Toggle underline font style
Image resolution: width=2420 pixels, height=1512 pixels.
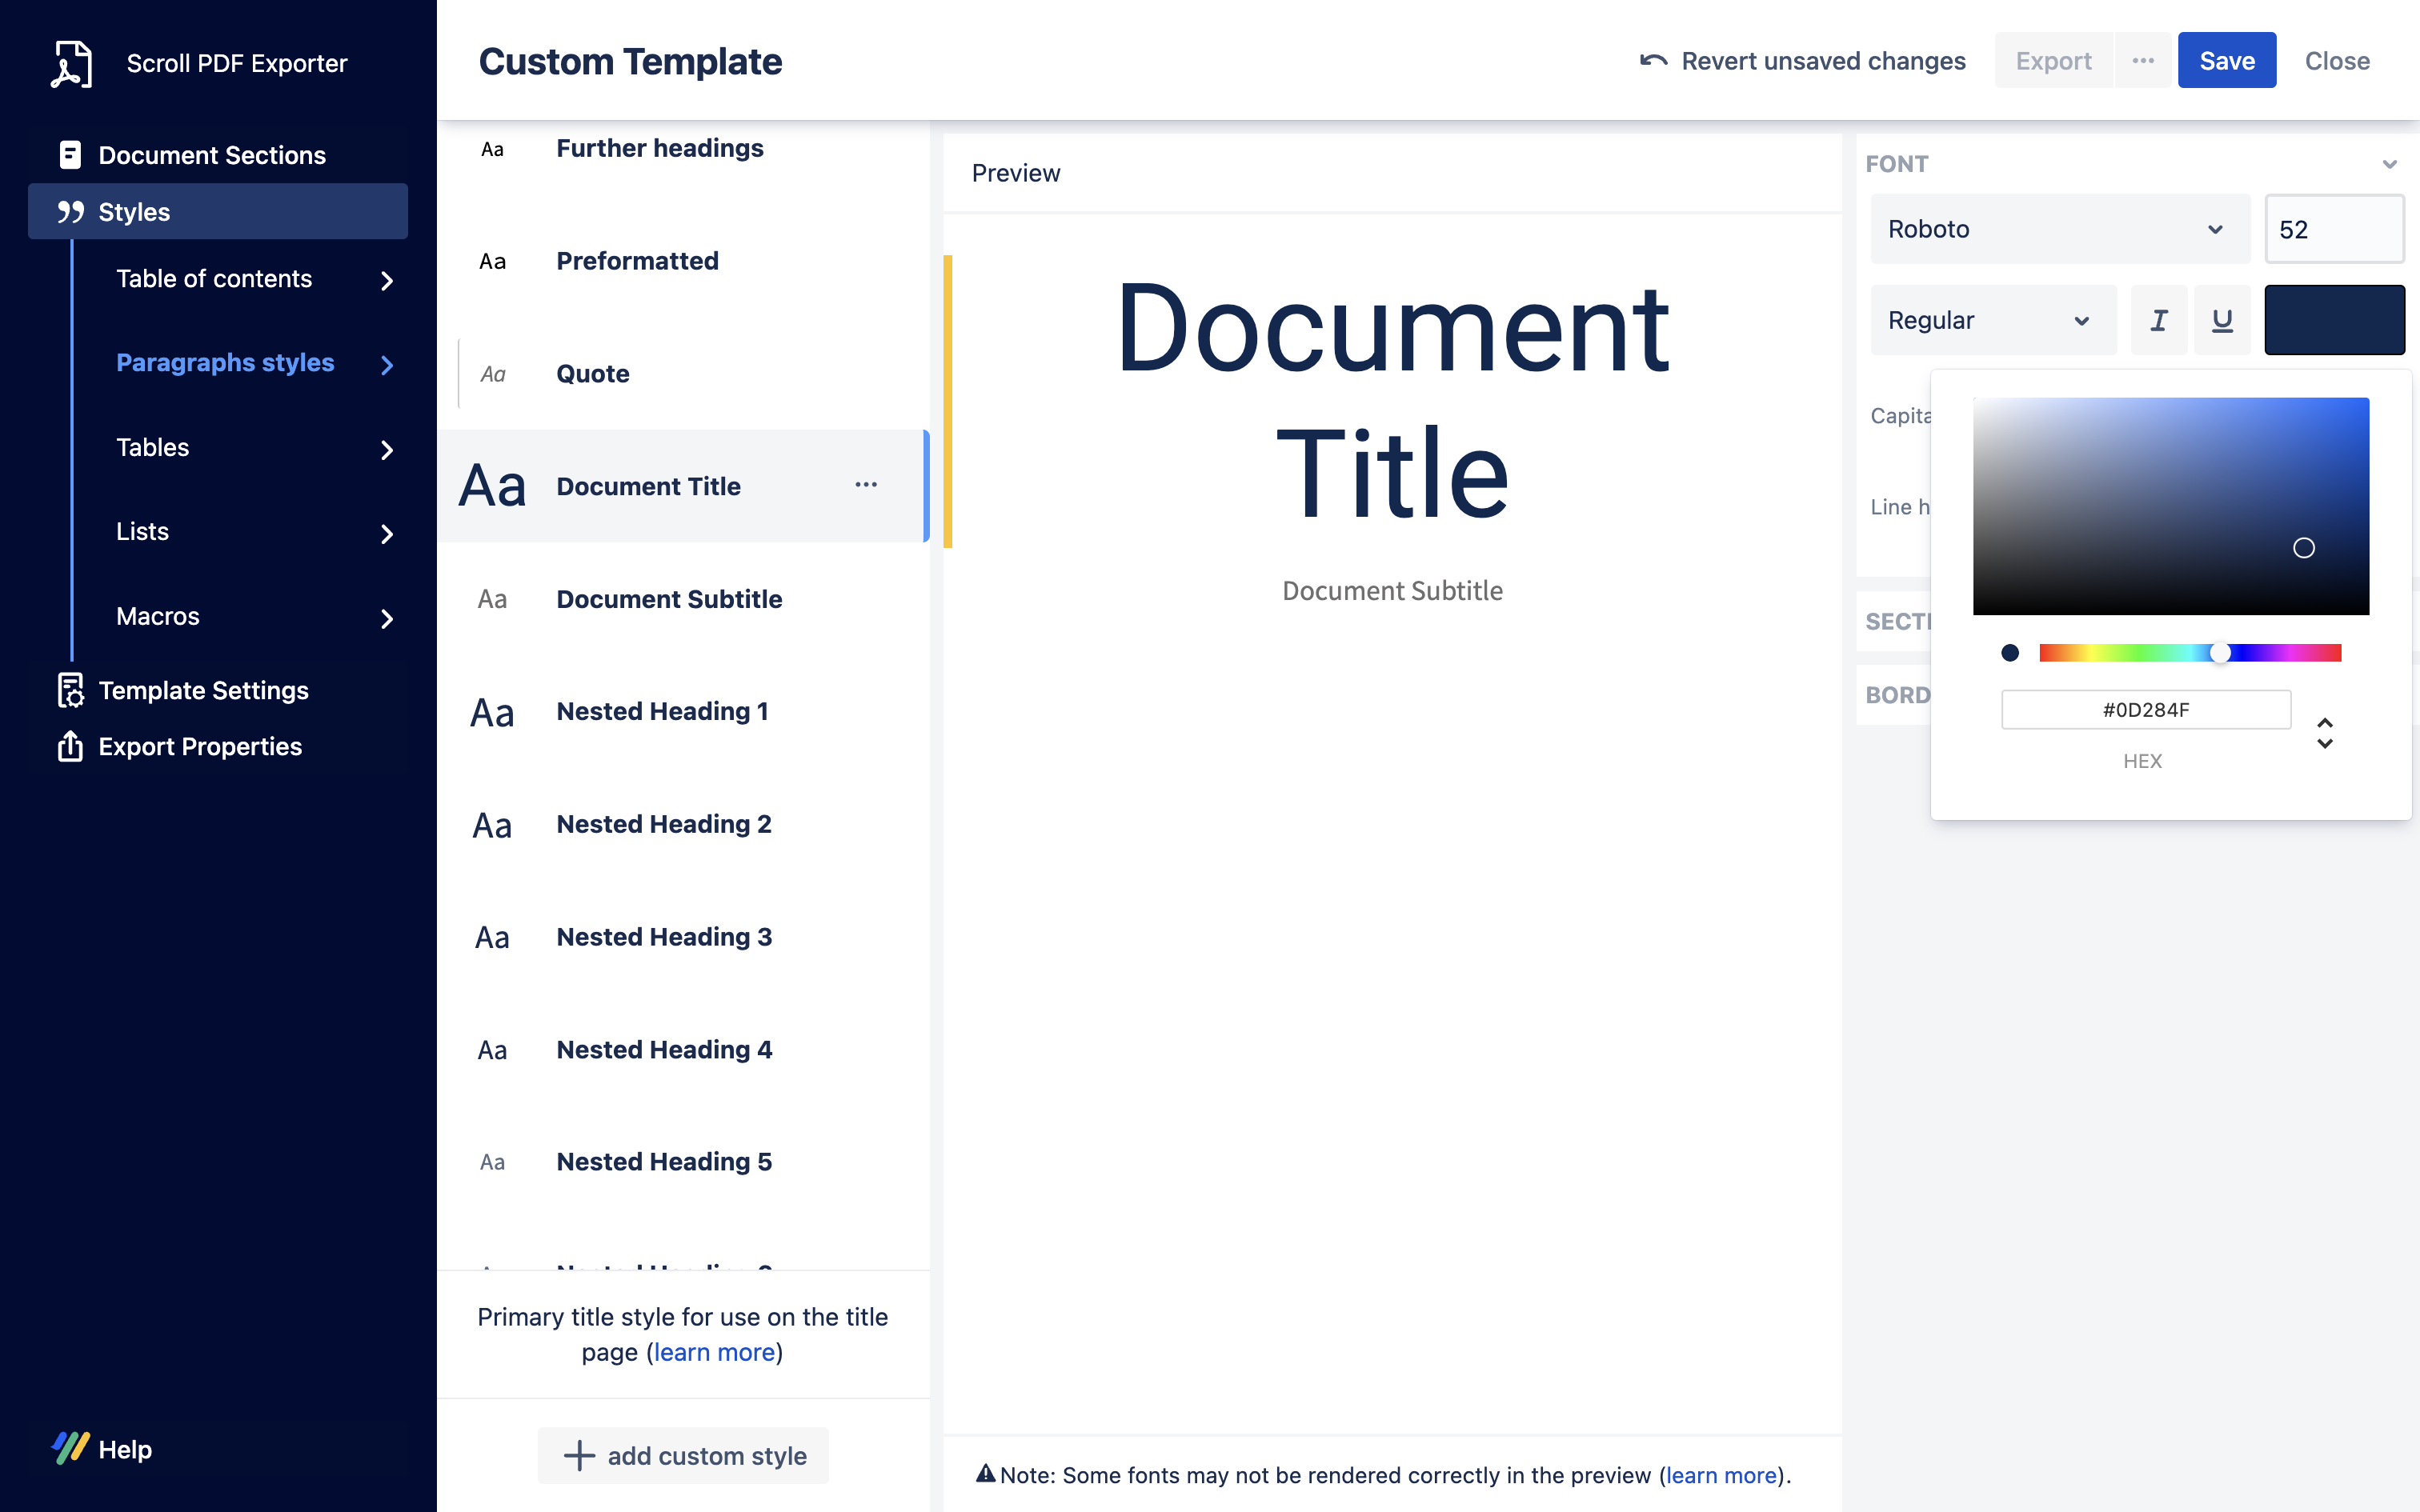tap(2221, 320)
